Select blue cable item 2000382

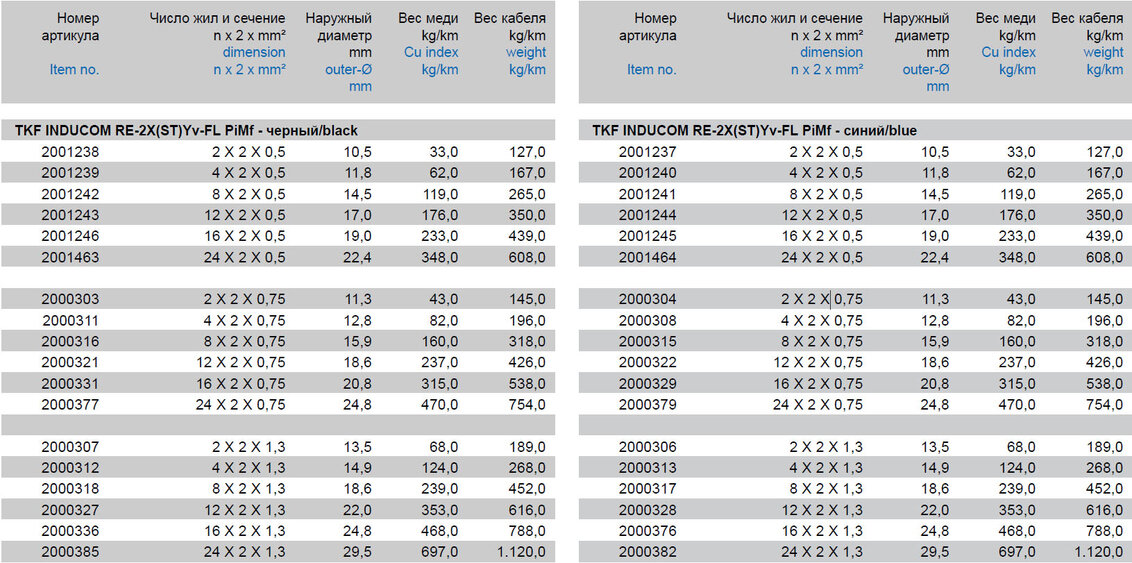point(648,551)
